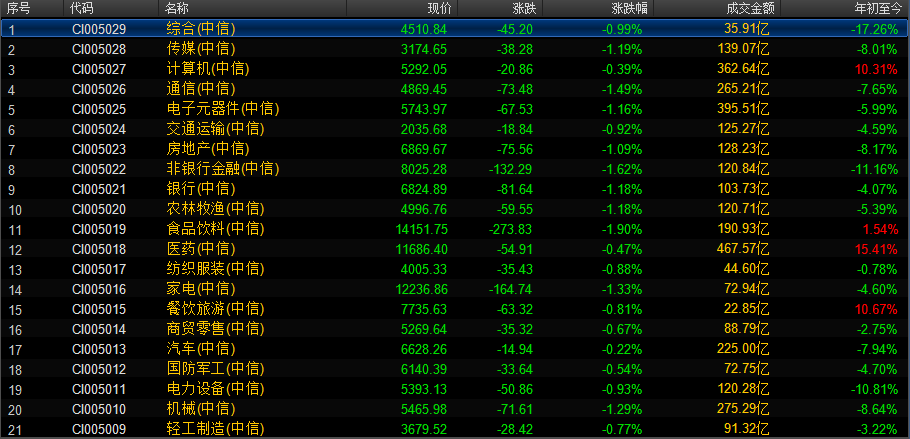Click code CI005021 for the bank sector
910x439 pixels.
pos(99,189)
